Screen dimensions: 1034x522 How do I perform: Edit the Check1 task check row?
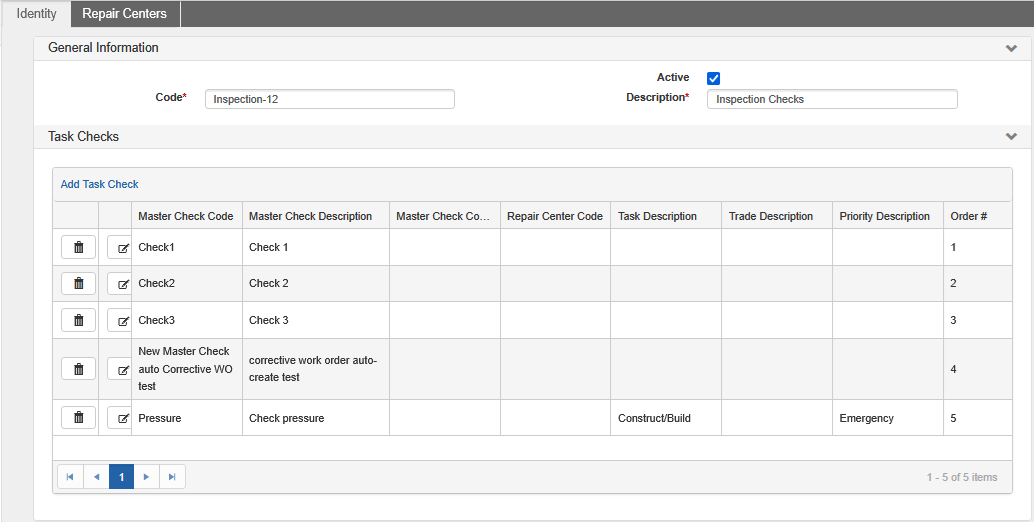pos(121,247)
